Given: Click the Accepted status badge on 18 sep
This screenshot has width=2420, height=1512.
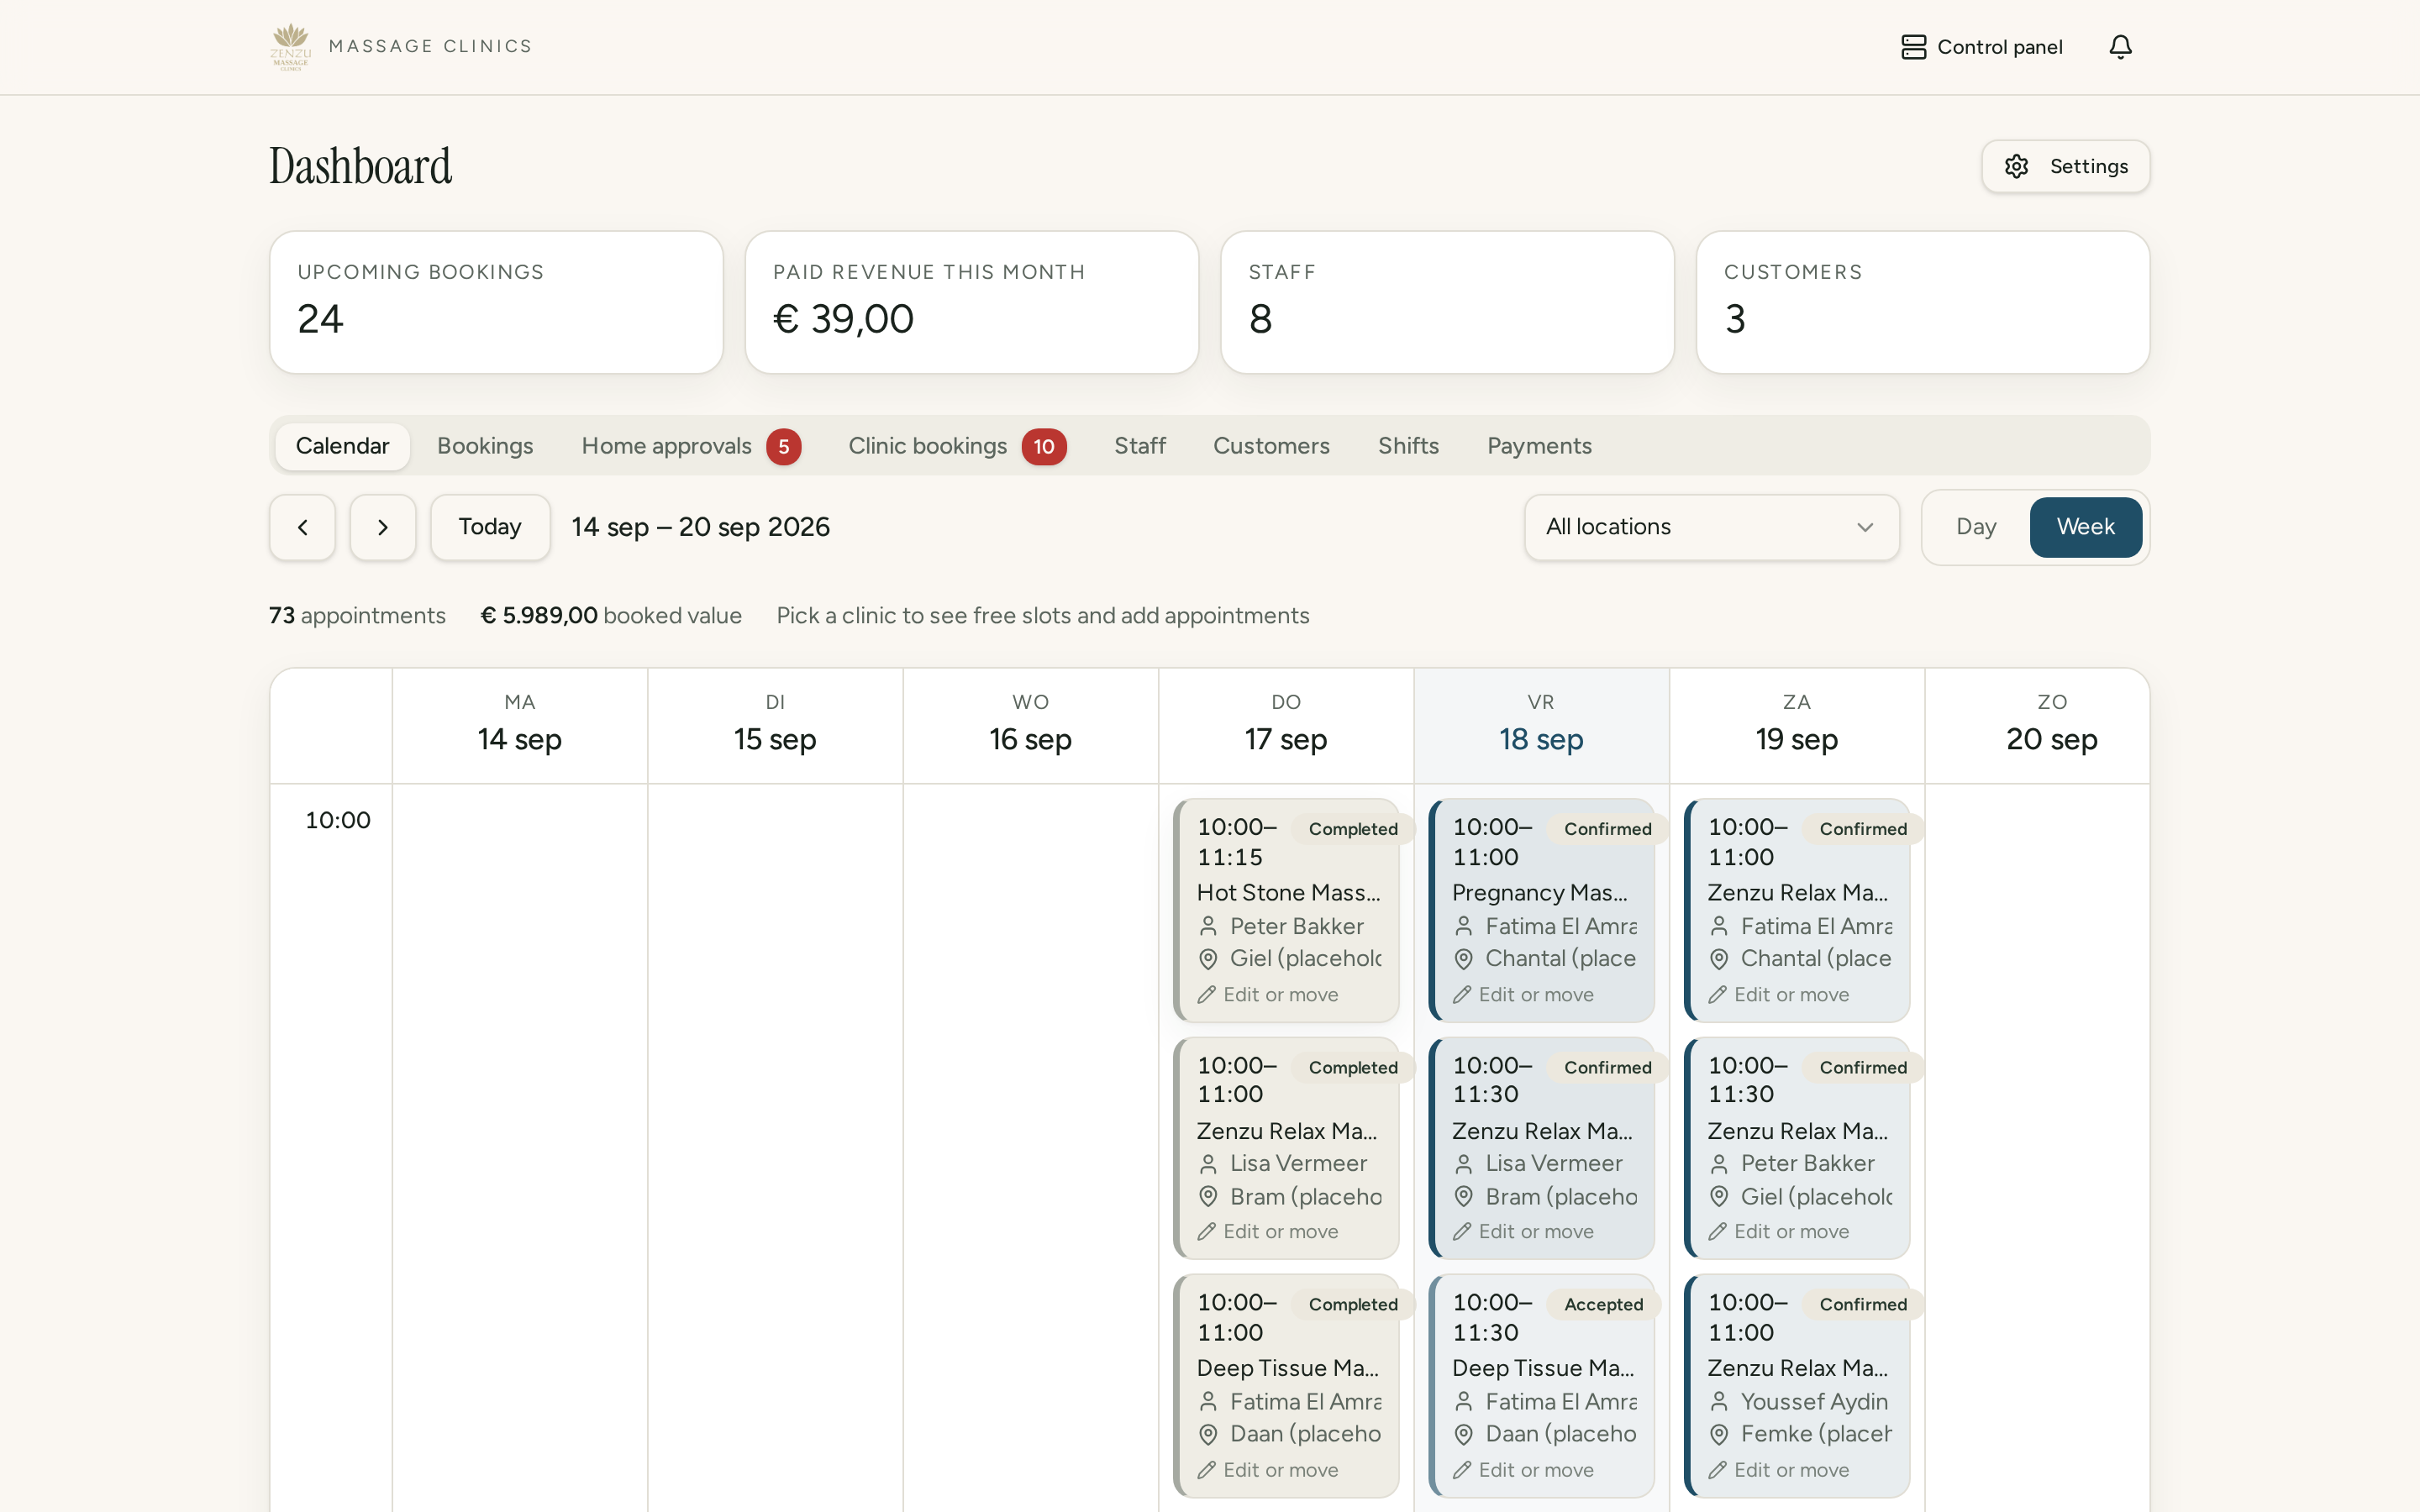Looking at the screenshot, I should pos(1603,1305).
